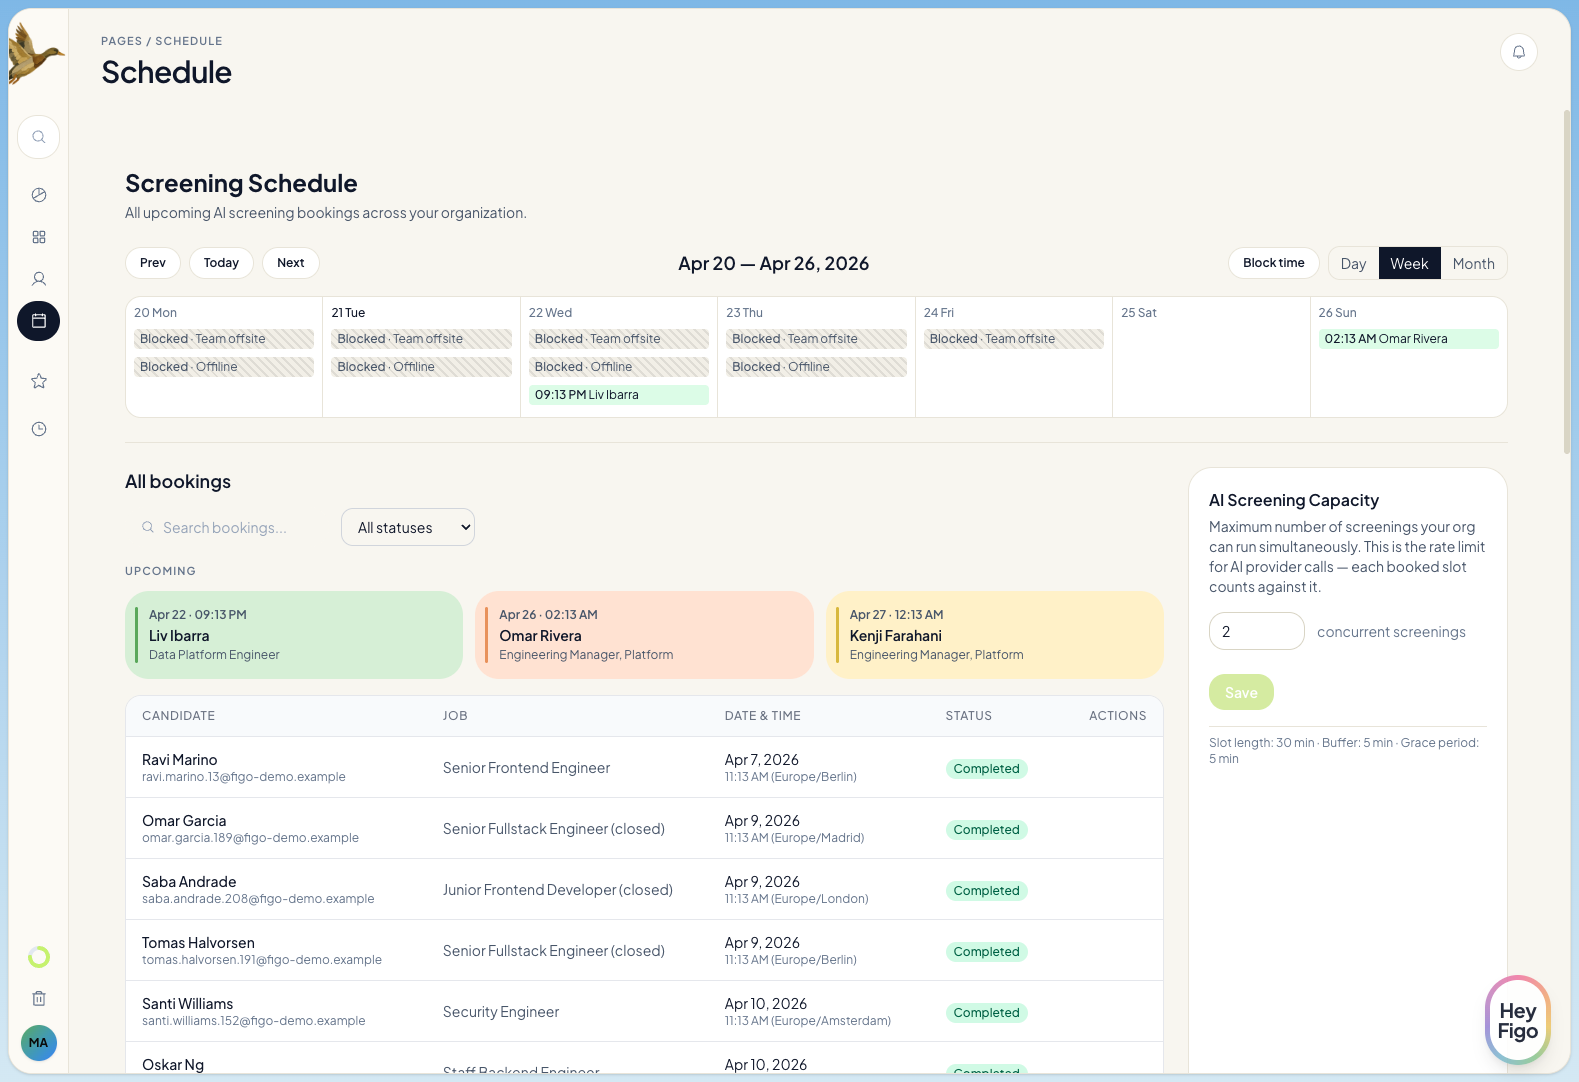Click the Block time button

[1273, 263]
